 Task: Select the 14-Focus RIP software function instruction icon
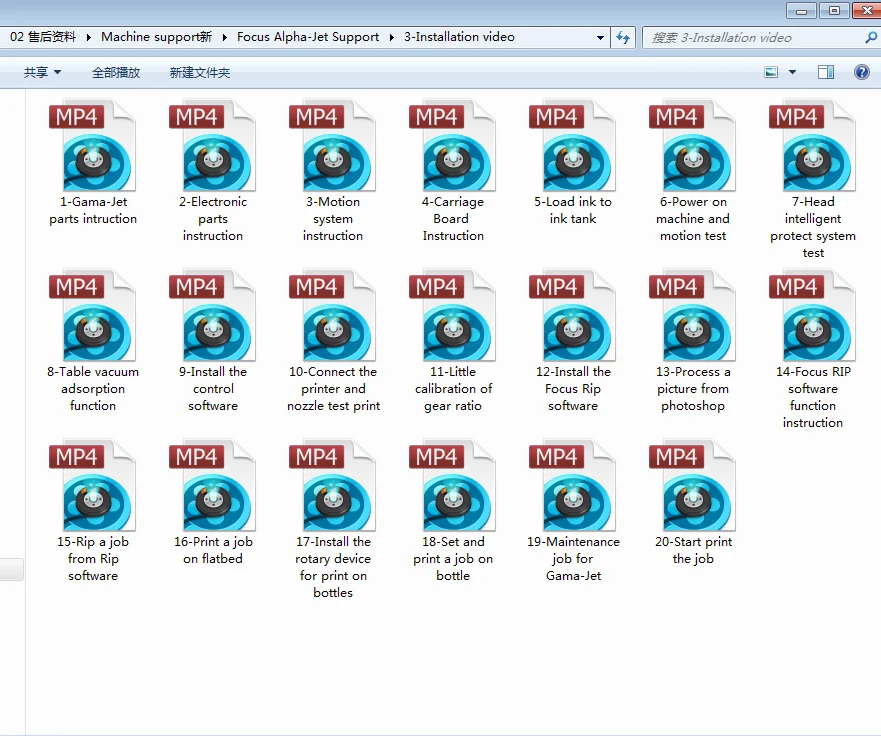[813, 316]
